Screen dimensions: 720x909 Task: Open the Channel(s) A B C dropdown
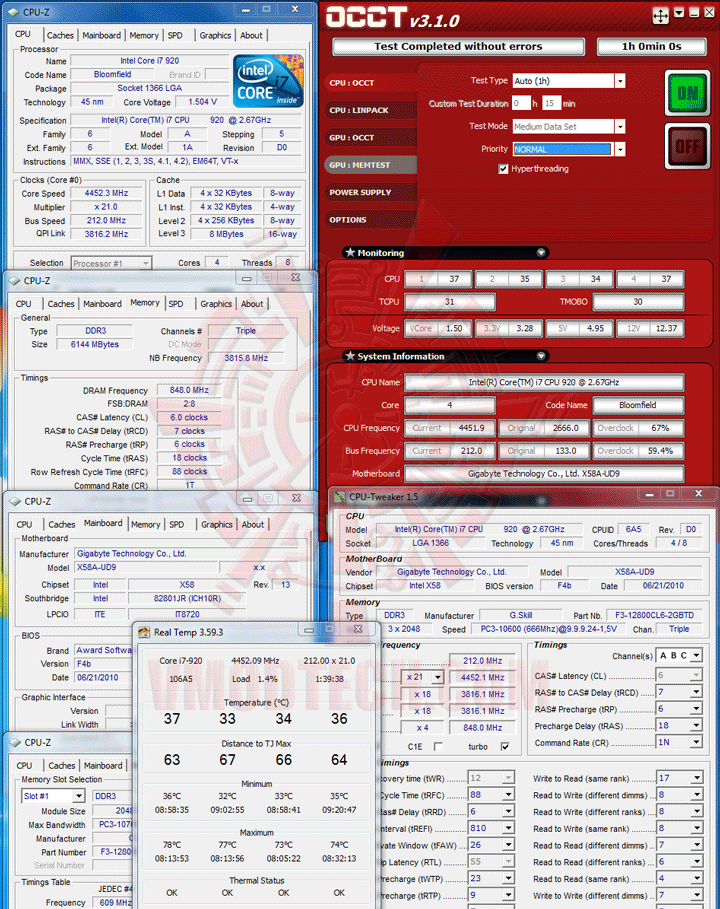696,656
